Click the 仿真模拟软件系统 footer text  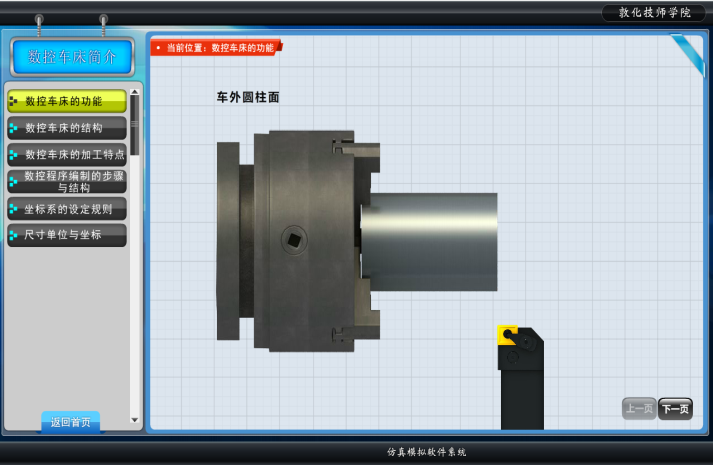tap(427, 452)
